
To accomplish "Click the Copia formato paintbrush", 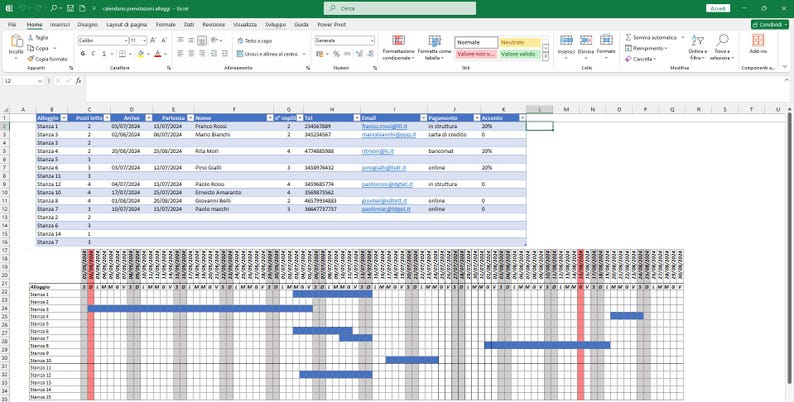I will [x=31, y=59].
